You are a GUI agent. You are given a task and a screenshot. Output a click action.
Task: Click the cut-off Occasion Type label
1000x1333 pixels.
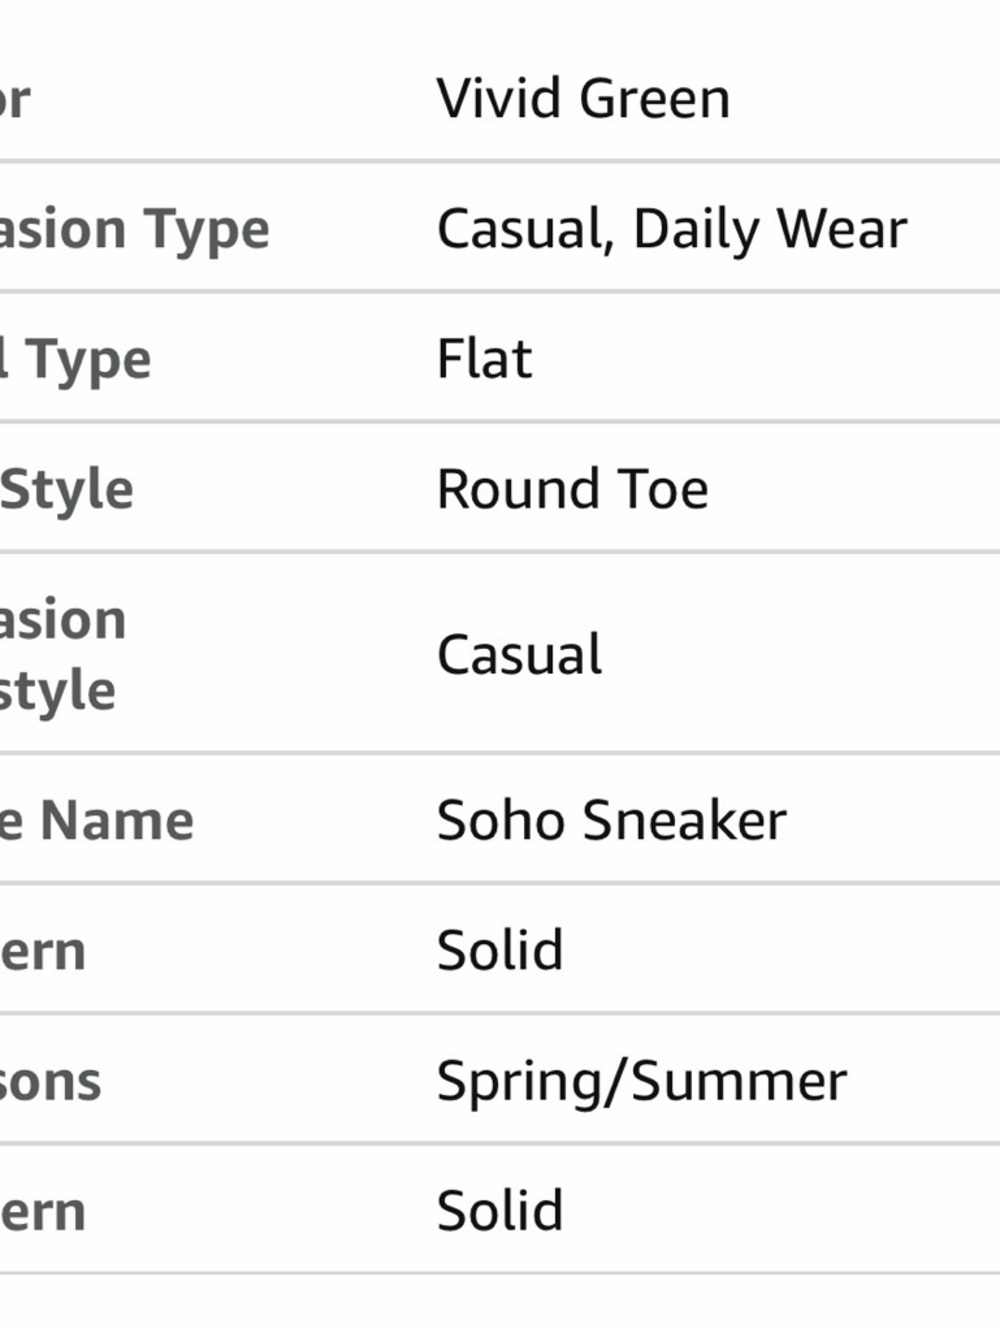pyautogui.click(x=135, y=229)
